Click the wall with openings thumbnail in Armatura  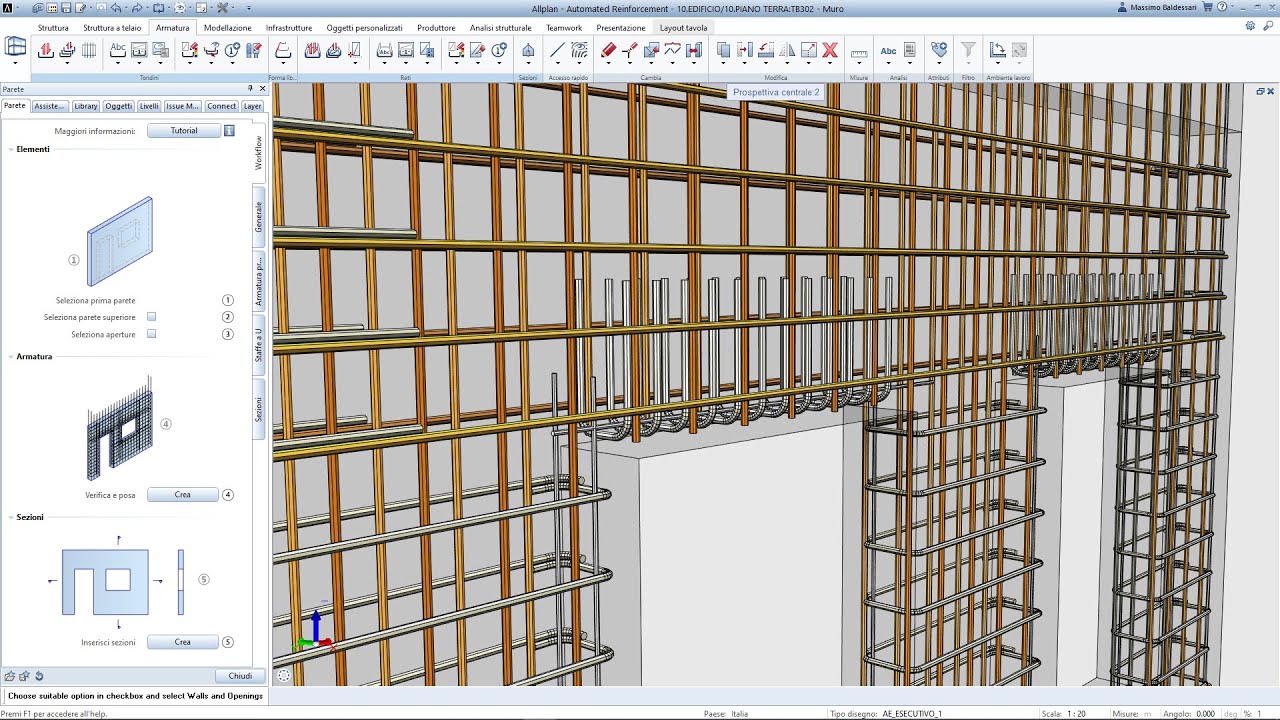pos(120,429)
